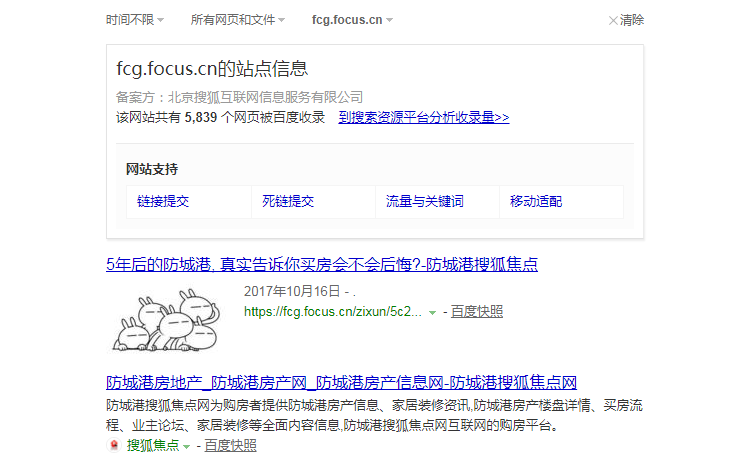Click the date 2017年10月16日

pos(292,291)
